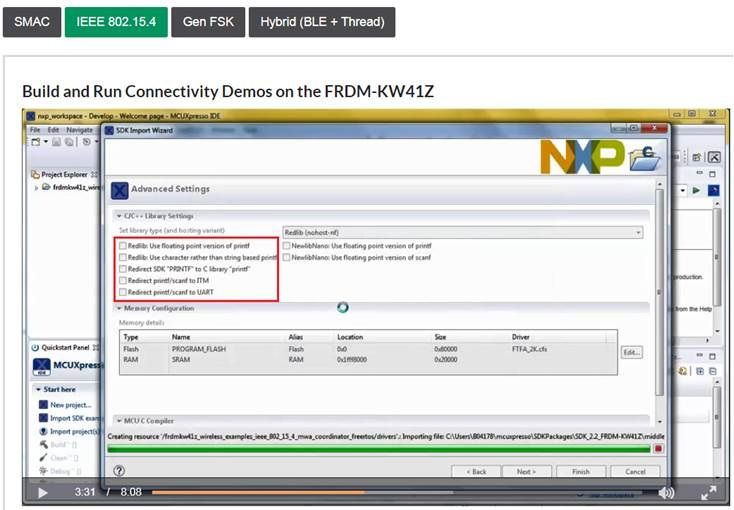Open wizard help question mark icon
The width and height of the screenshot is (734, 510).
119,471
